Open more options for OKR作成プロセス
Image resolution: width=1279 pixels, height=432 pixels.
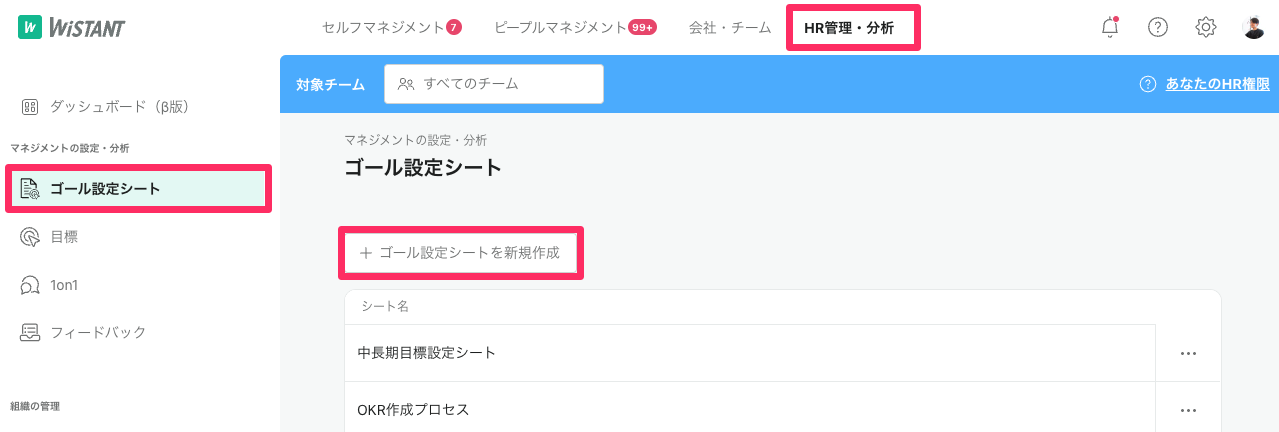(1188, 410)
